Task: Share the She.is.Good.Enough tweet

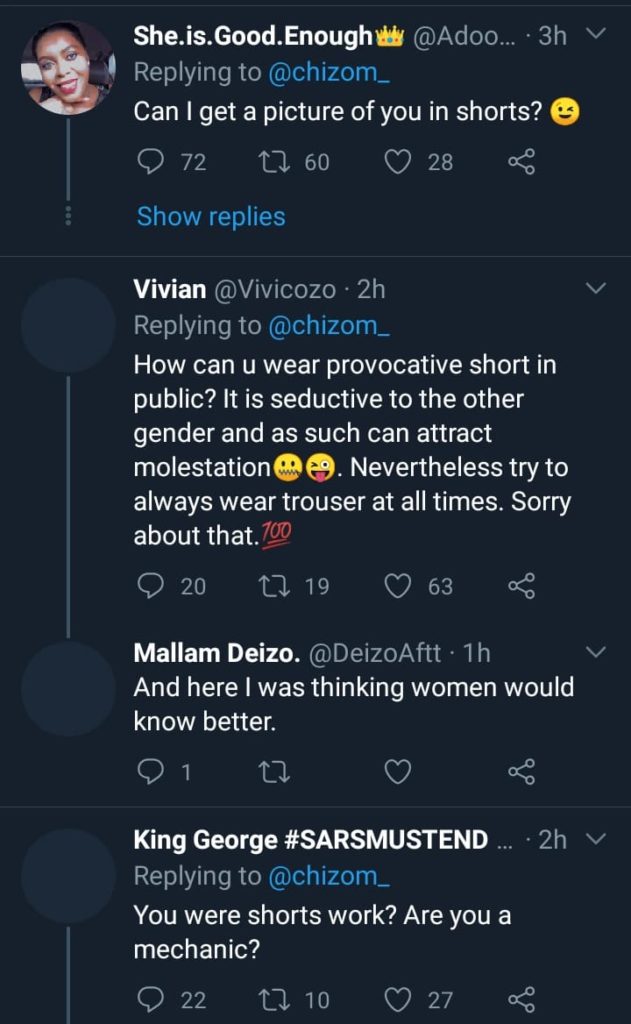Action: click(x=521, y=162)
